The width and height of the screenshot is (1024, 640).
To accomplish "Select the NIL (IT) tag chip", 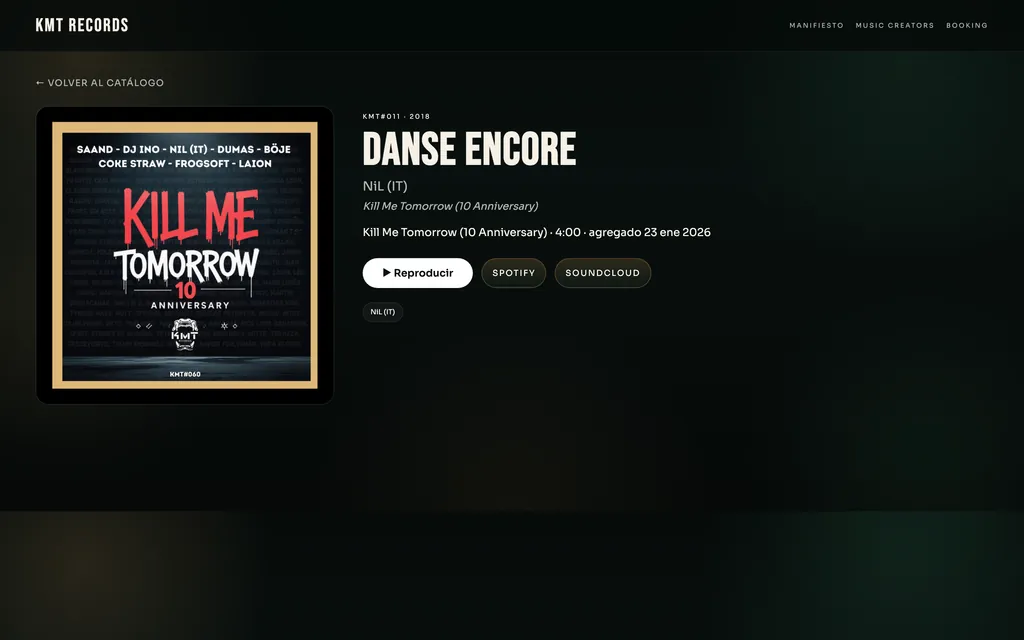I will click(x=383, y=312).
